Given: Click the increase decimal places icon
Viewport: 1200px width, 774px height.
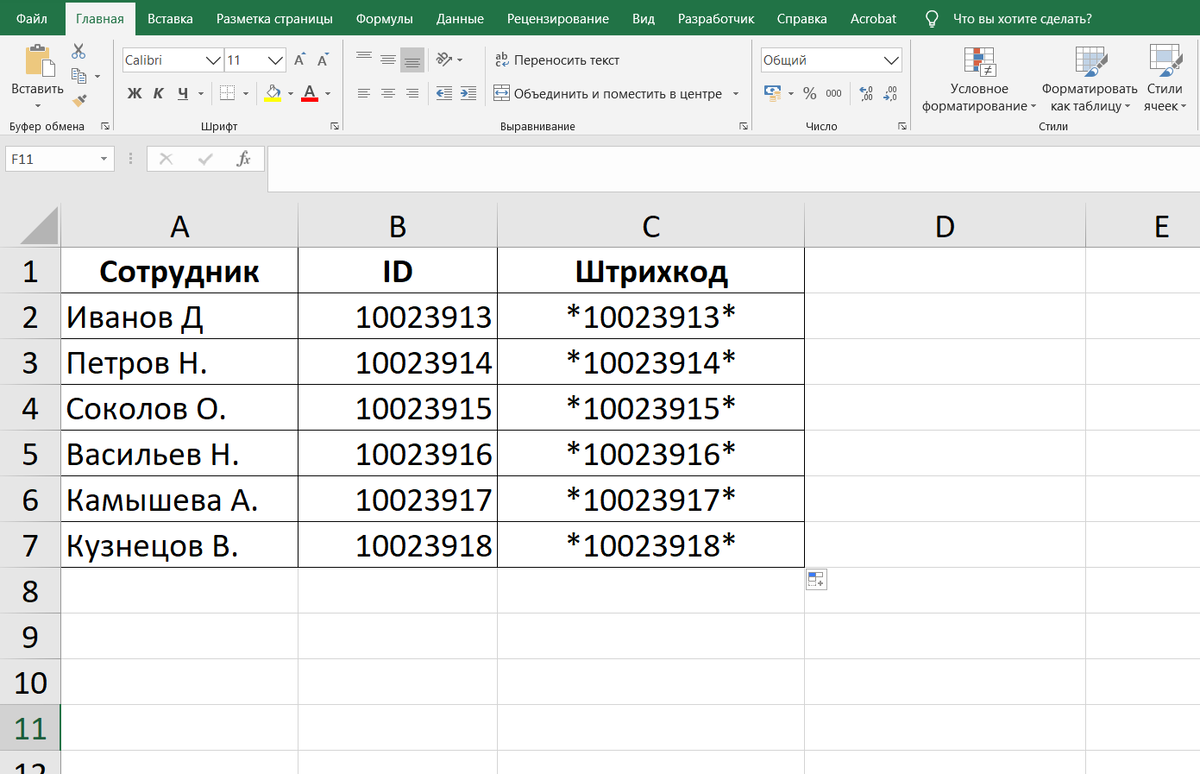Looking at the screenshot, I should point(866,93).
